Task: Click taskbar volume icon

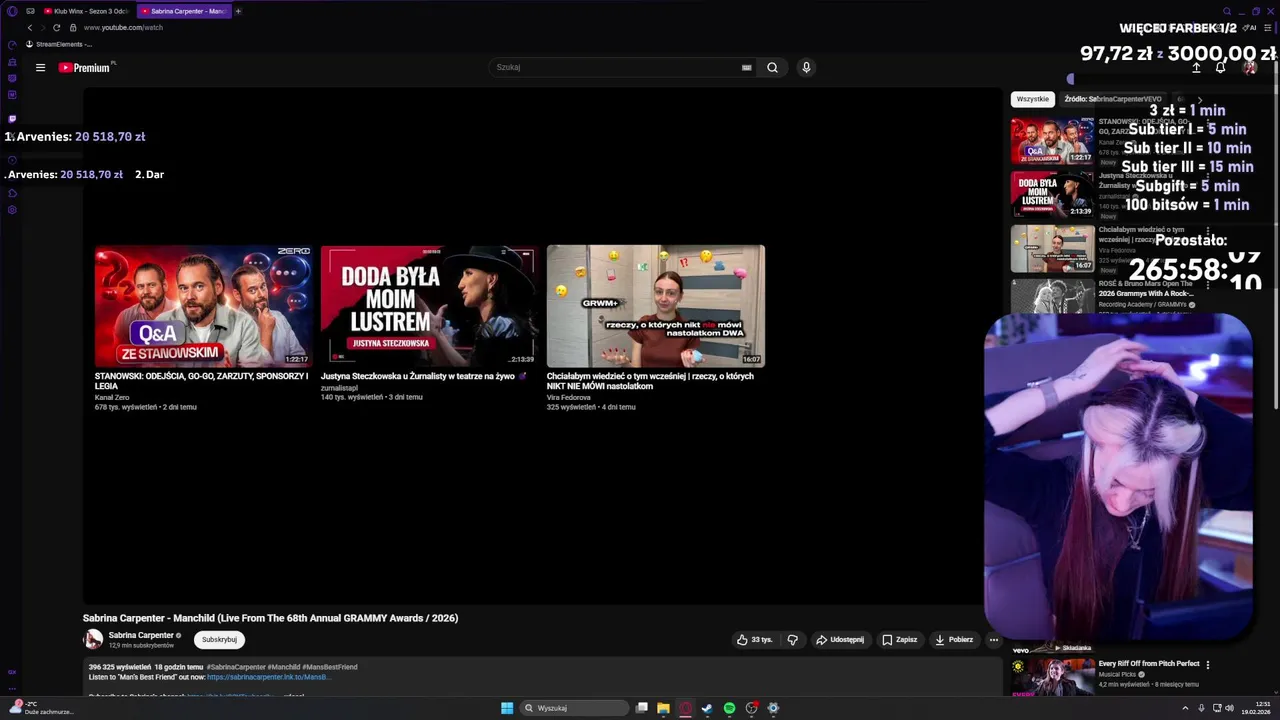Action: point(1229,708)
